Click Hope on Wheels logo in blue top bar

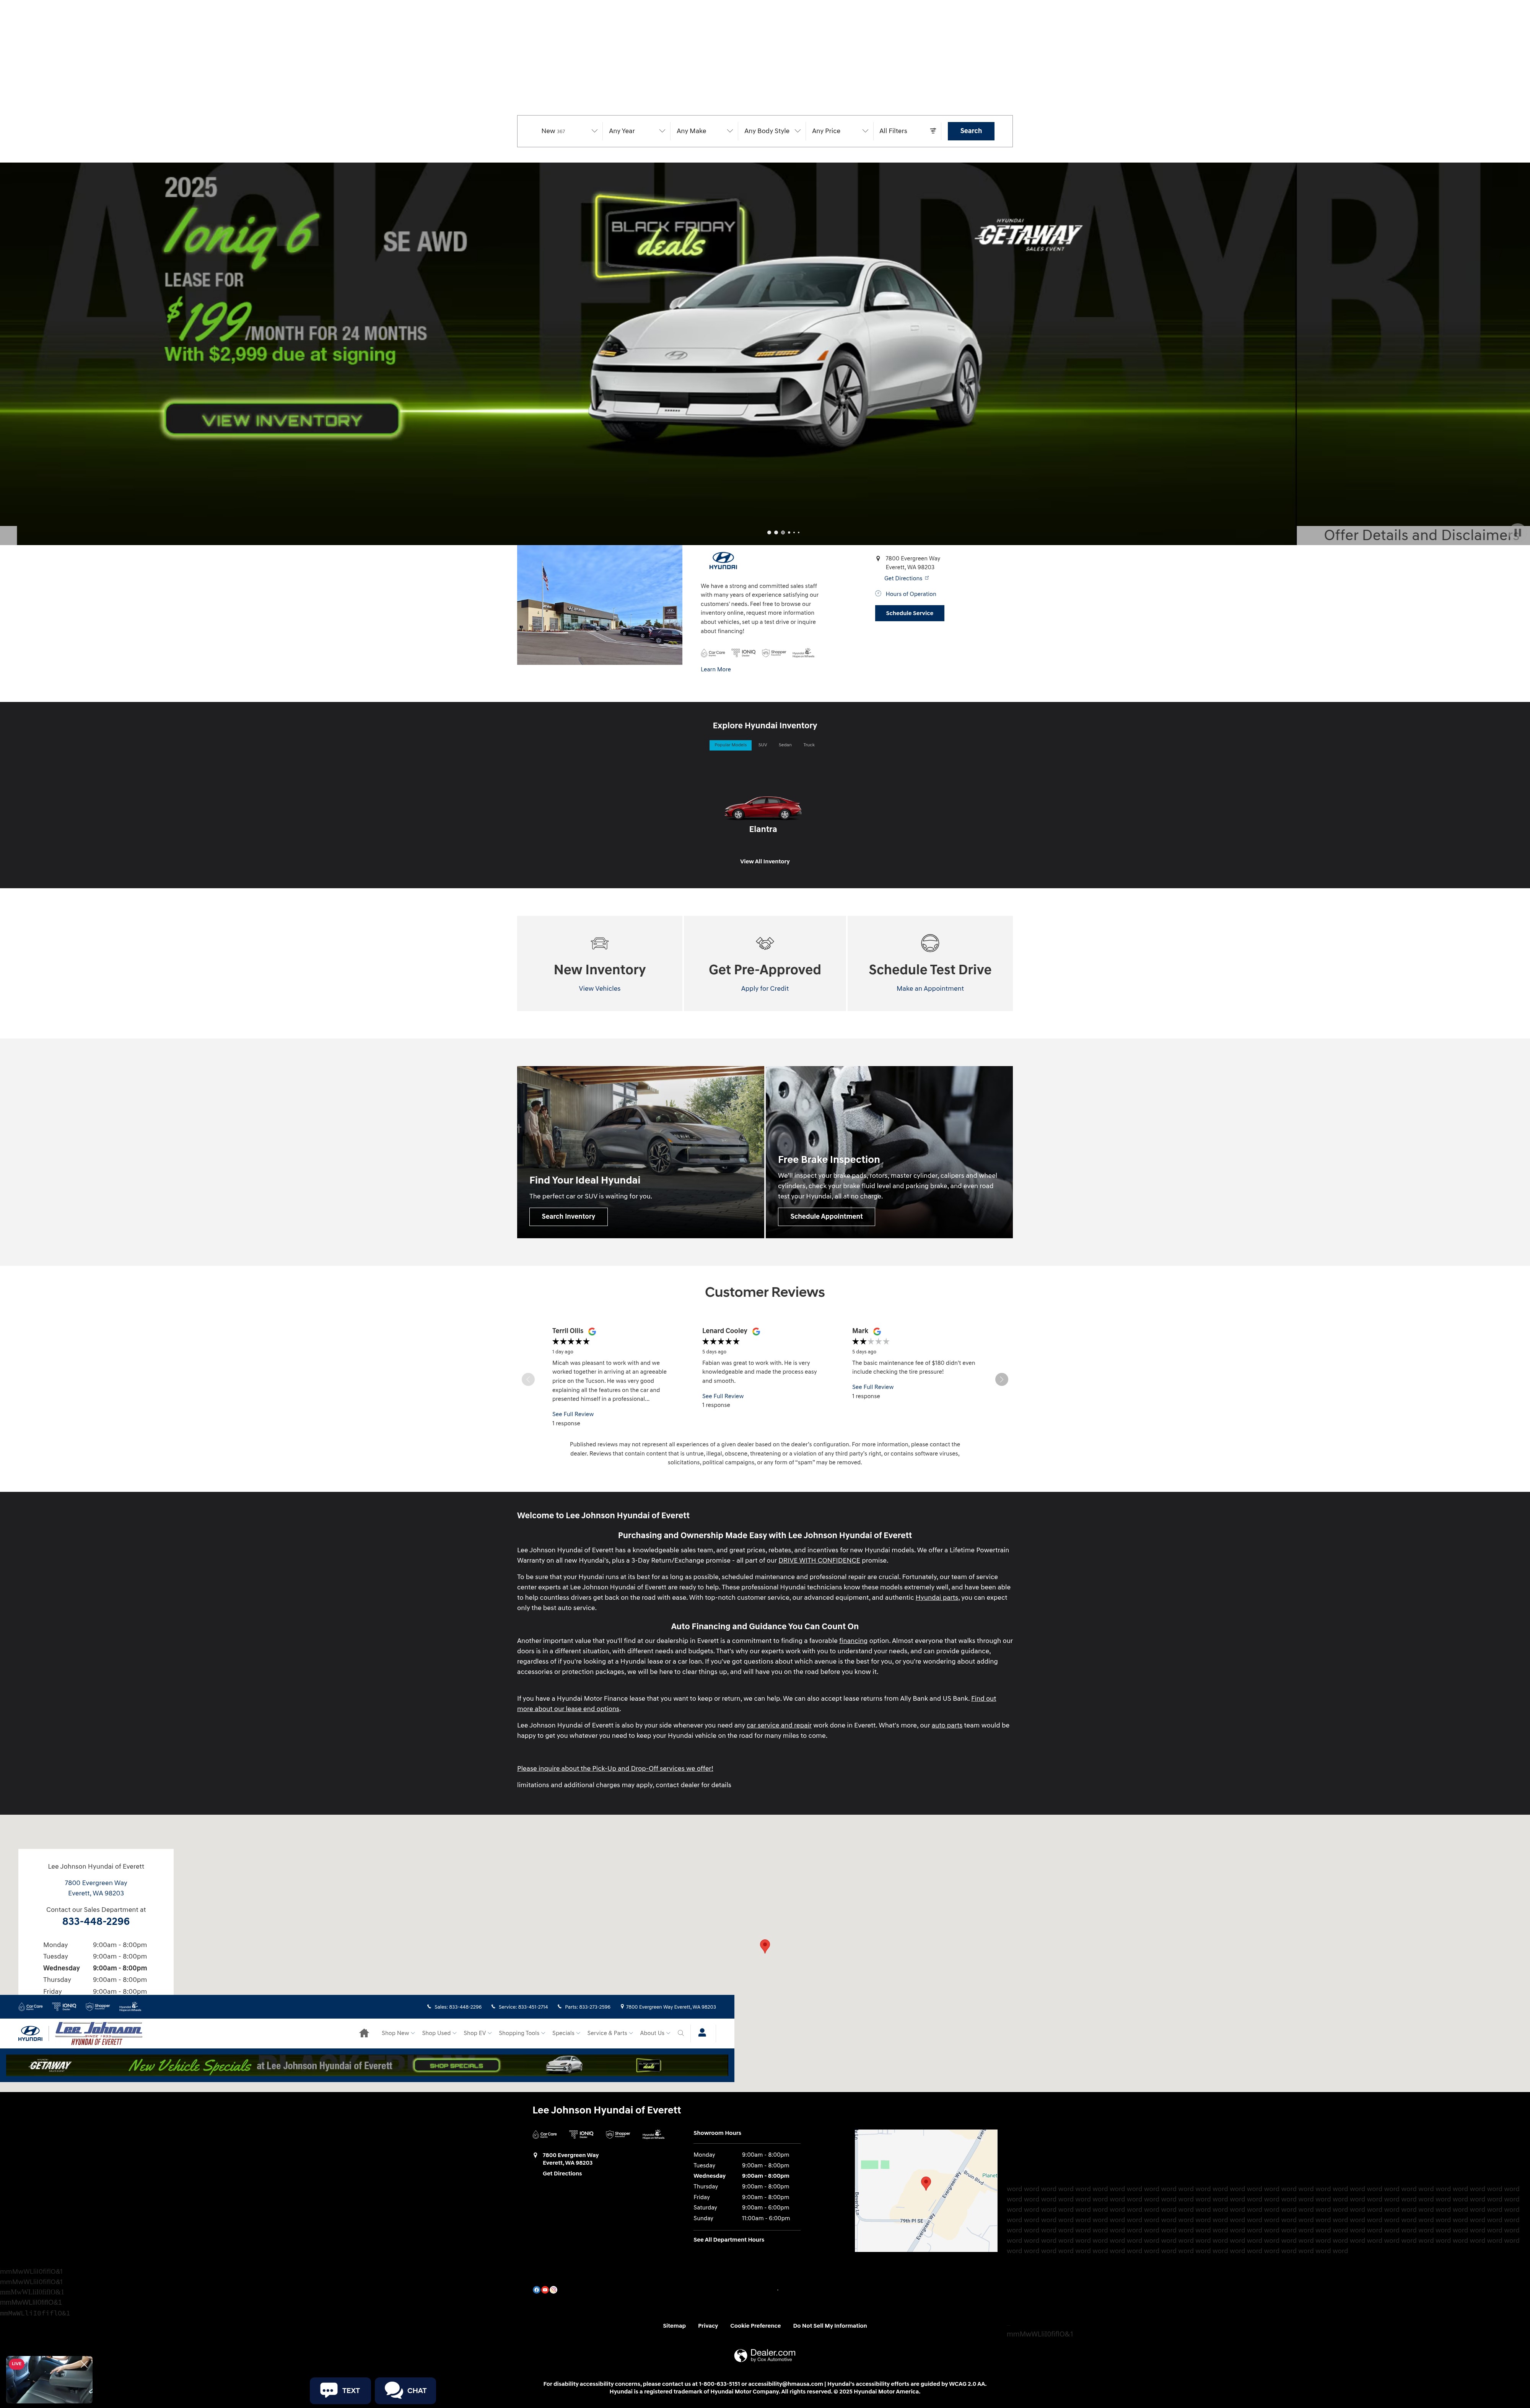tap(131, 2007)
